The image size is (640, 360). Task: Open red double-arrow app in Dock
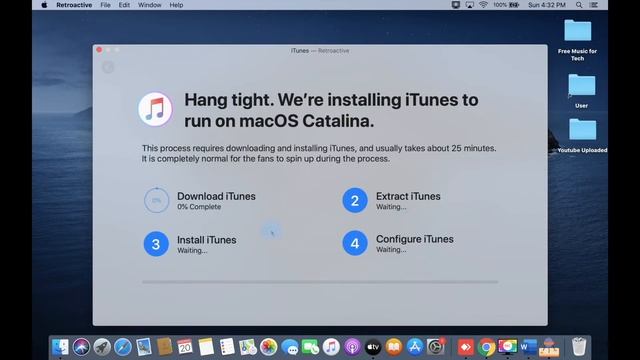(466, 347)
